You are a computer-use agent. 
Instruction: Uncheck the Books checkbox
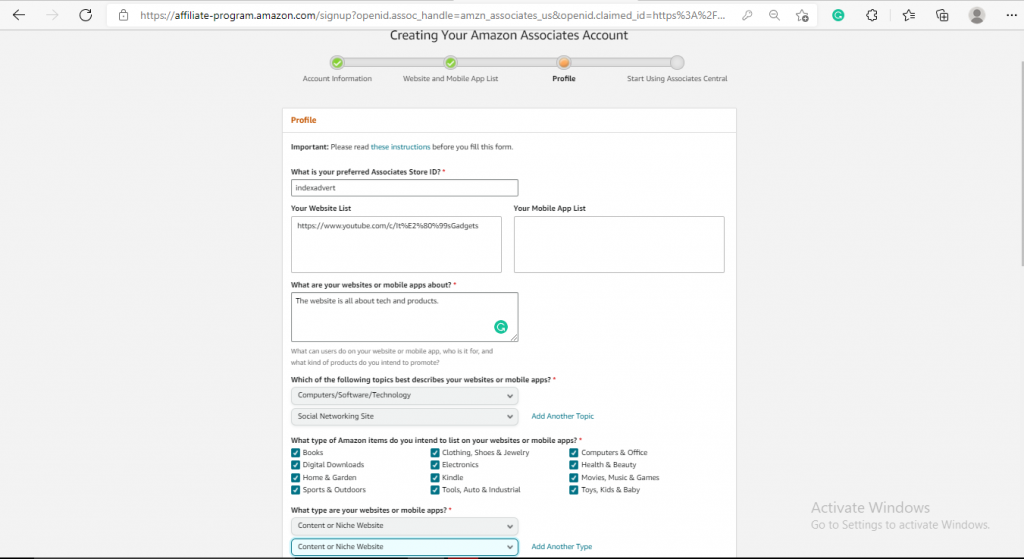tap(295, 453)
